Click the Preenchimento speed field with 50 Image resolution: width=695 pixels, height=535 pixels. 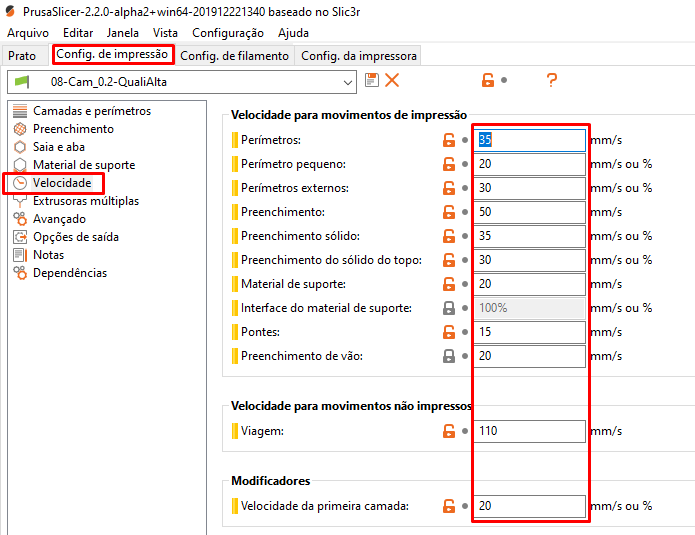click(530, 212)
